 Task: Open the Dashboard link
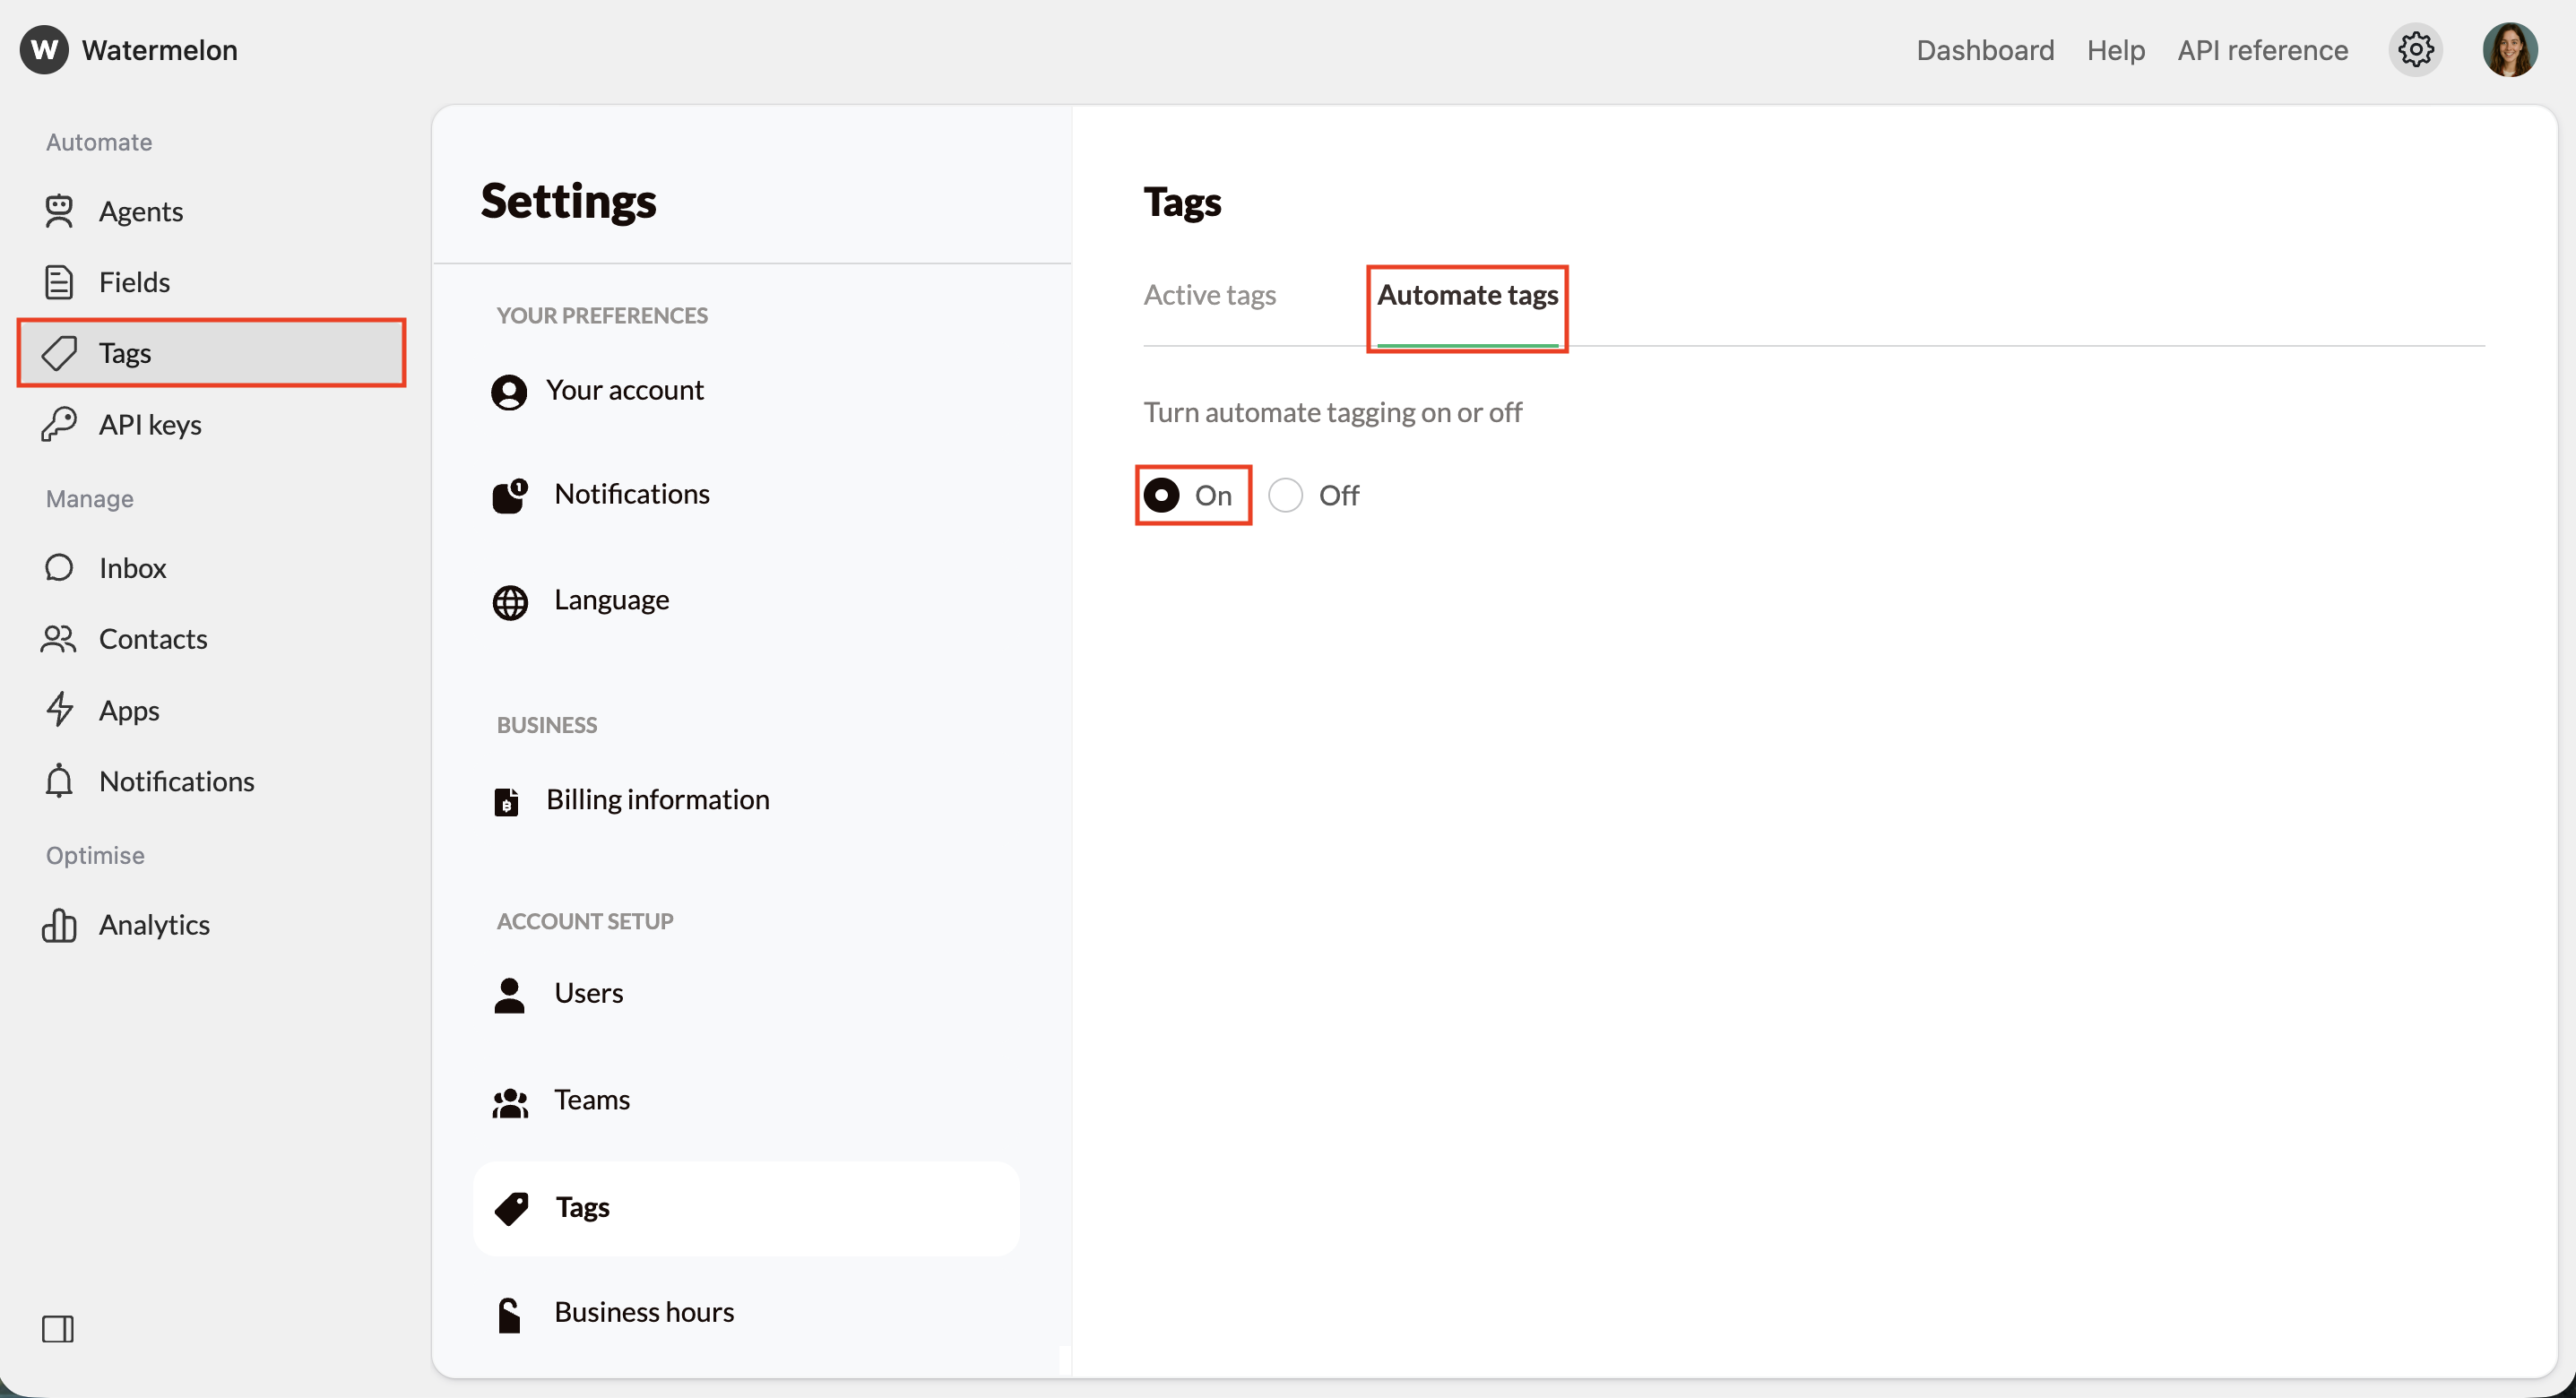tap(1984, 49)
